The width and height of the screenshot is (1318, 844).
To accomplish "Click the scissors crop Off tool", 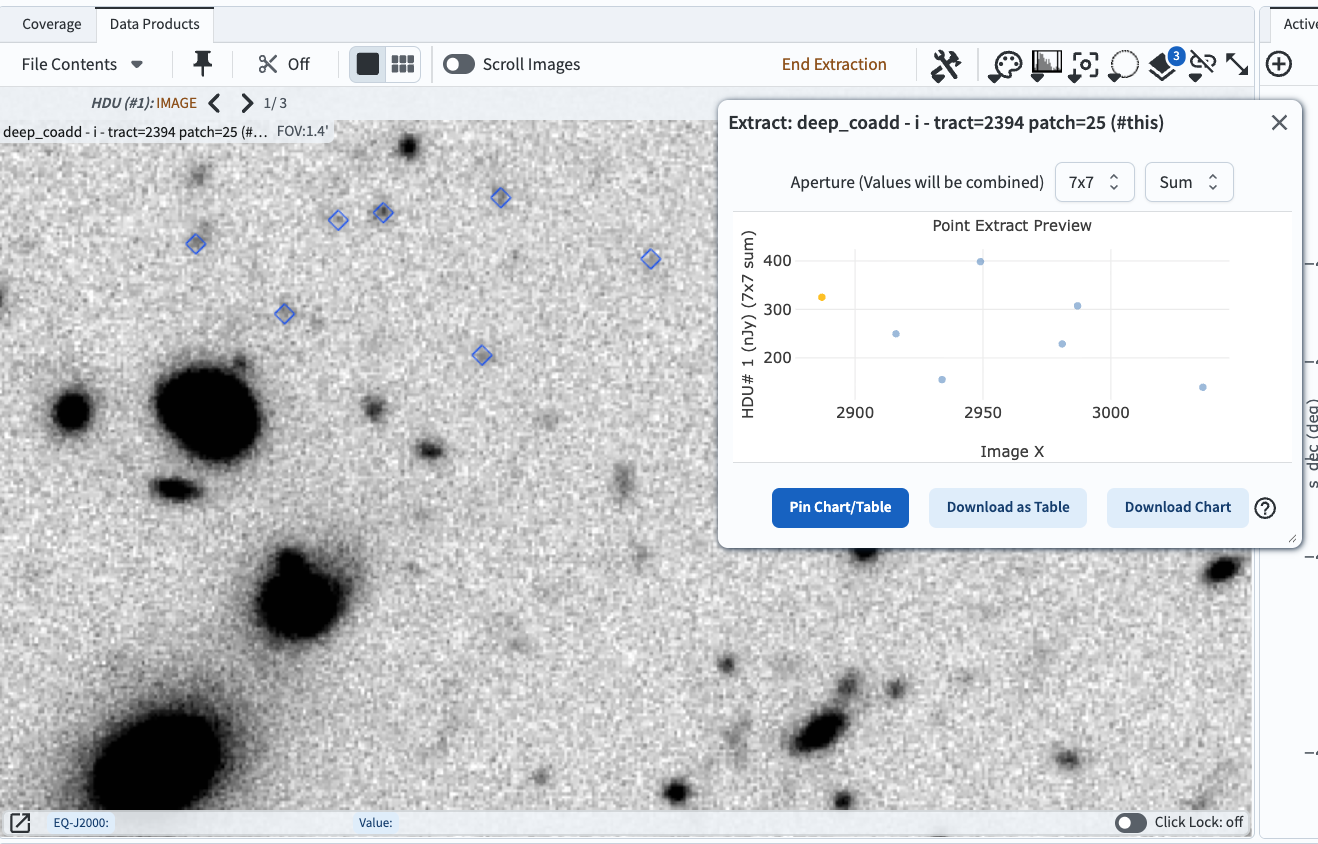I will [x=284, y=64].
